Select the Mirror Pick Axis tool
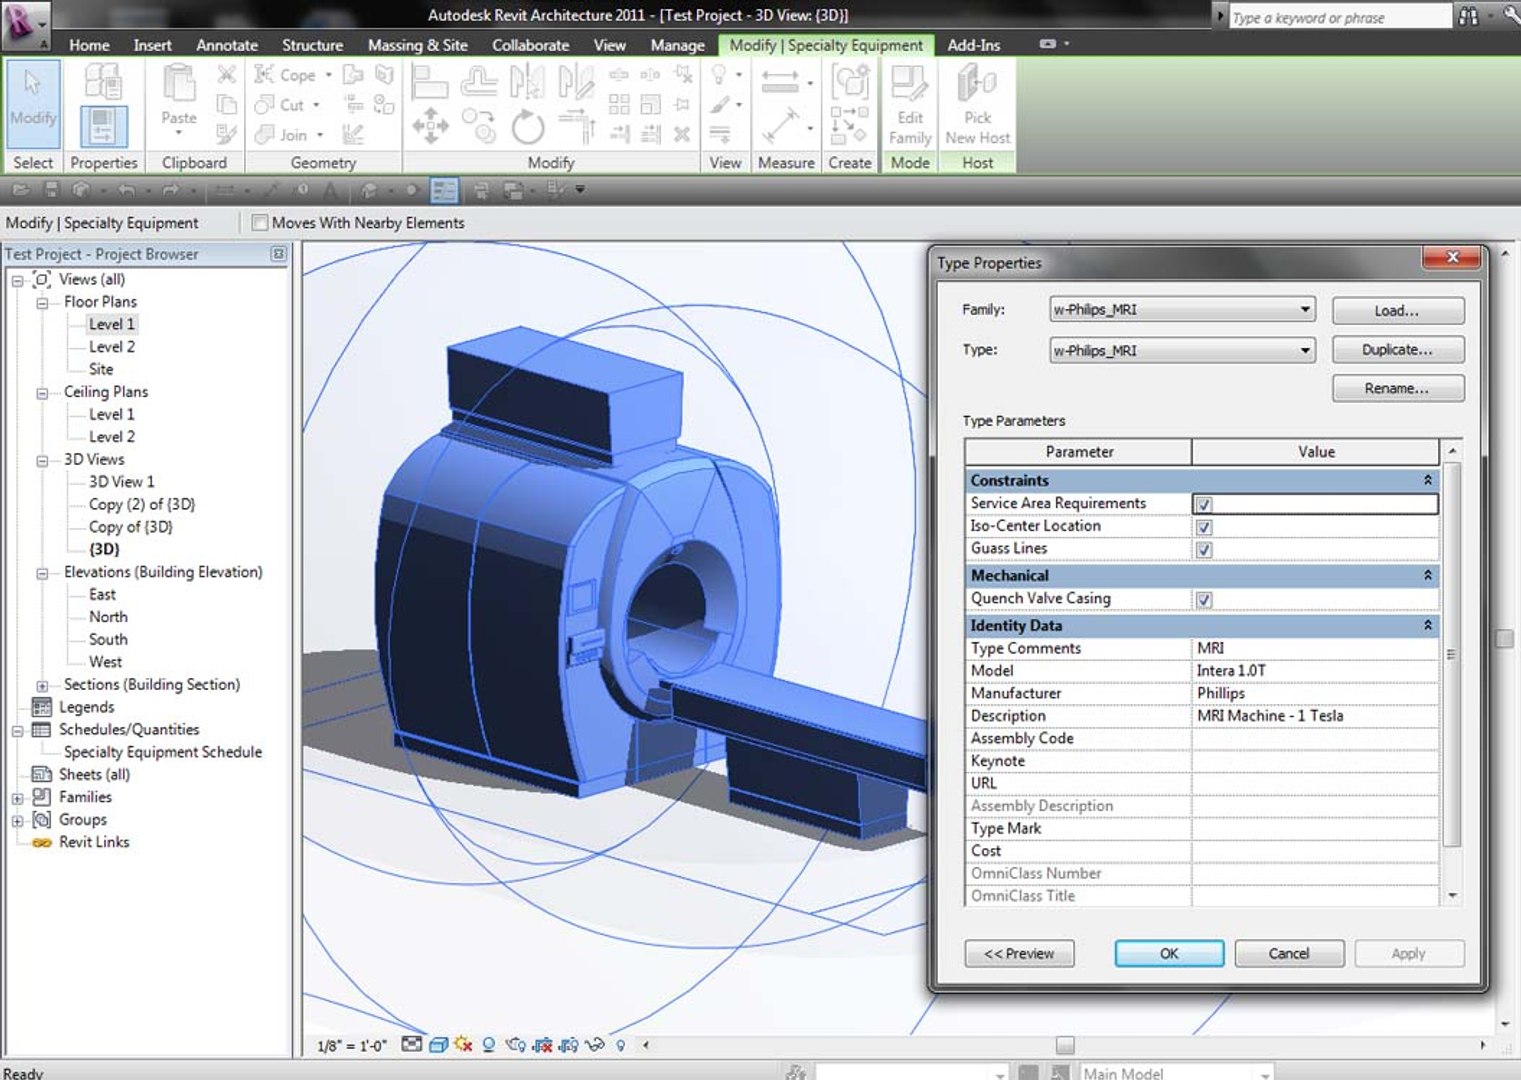This screenshot has height=1080, width=1521. point(527,80)
